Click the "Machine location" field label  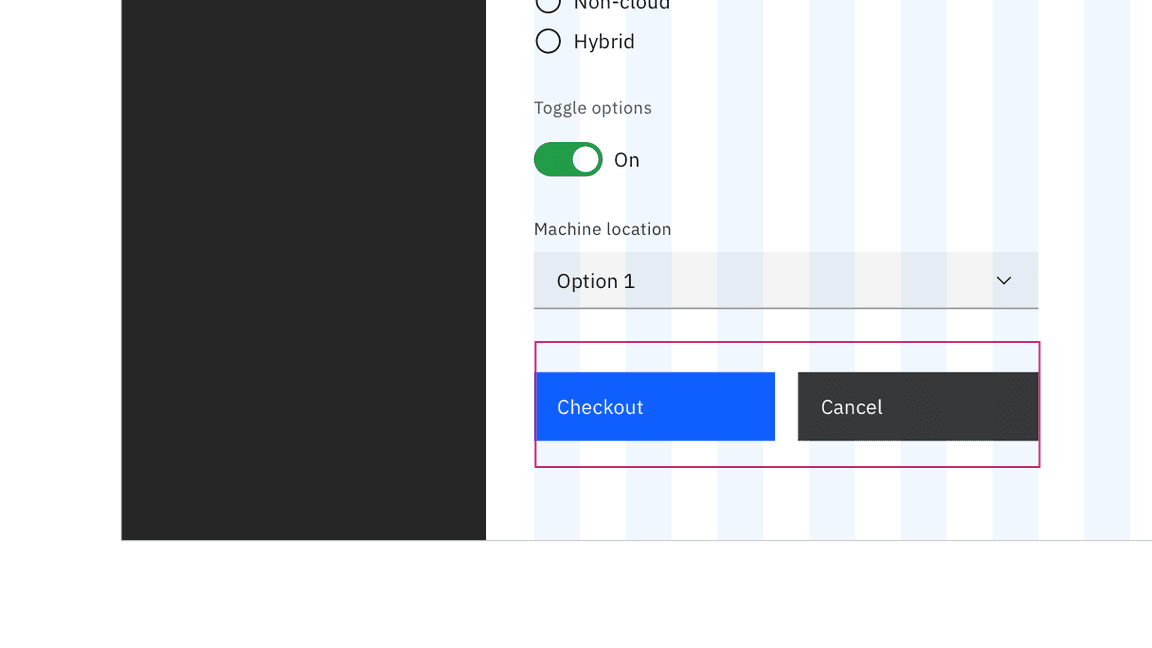point(603,229)
